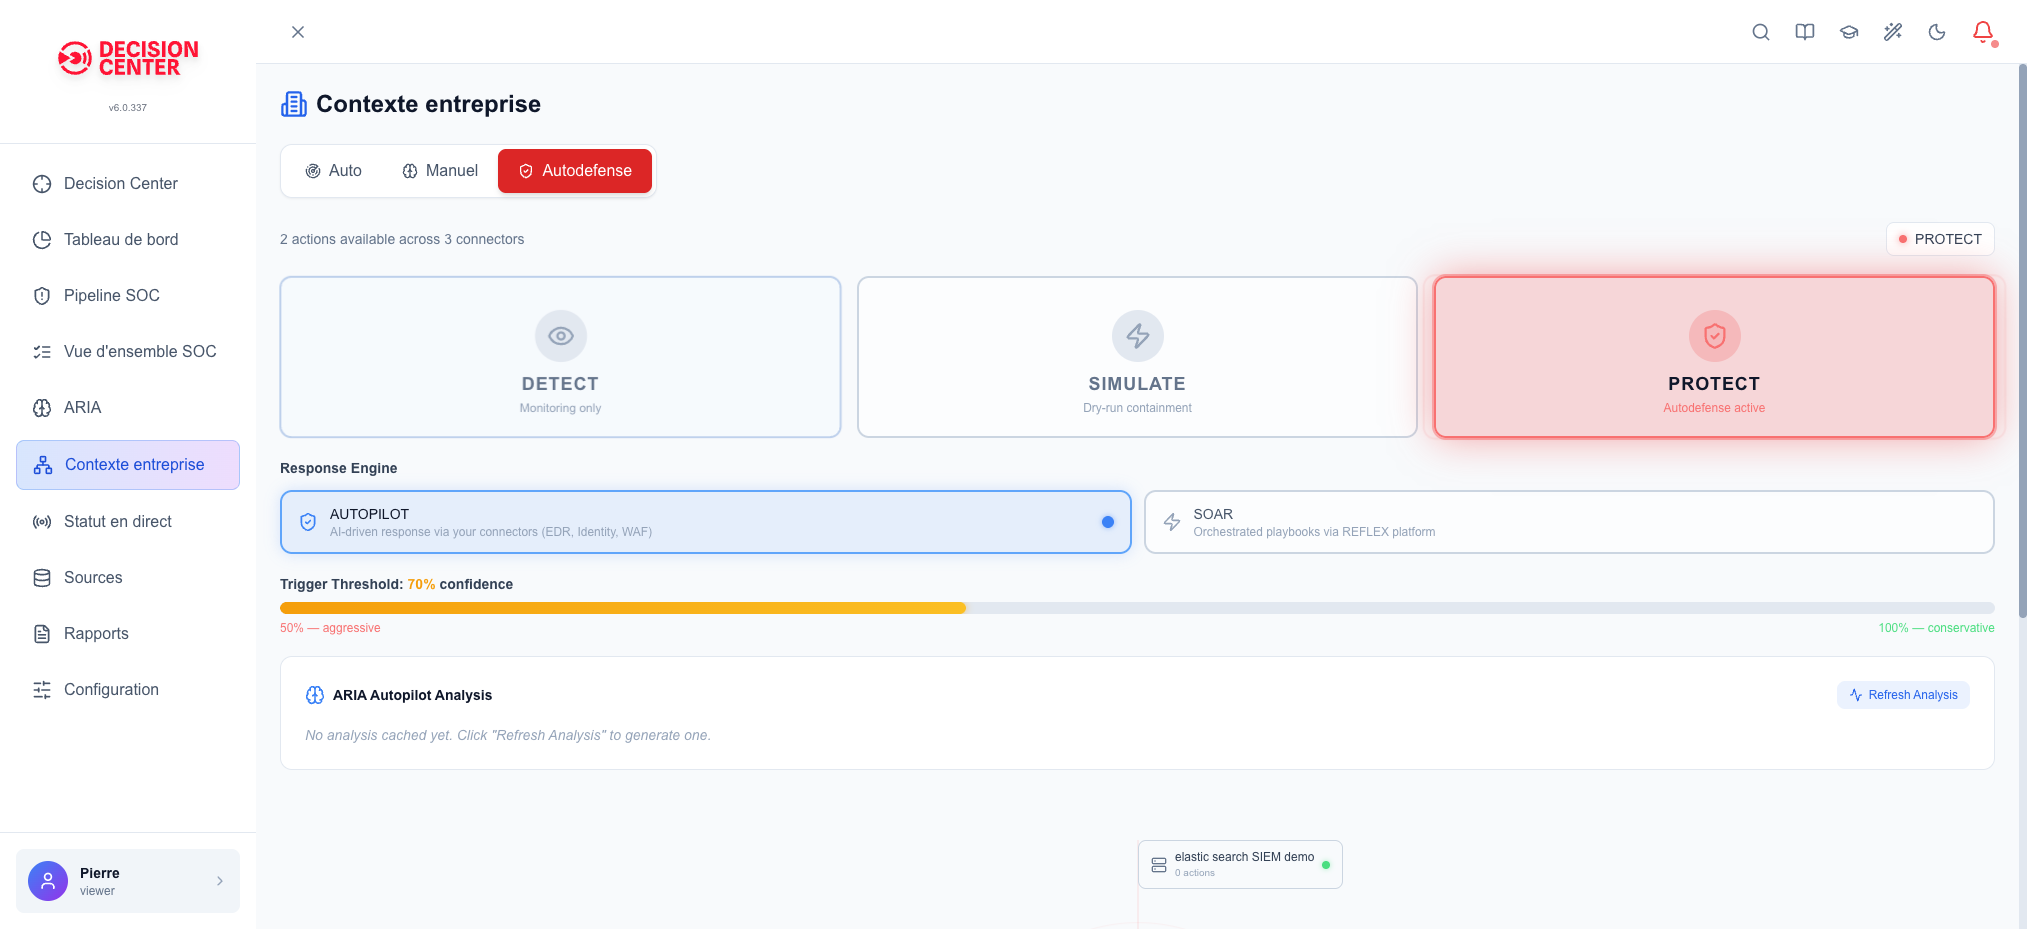The width and height of the screenshot is (2027, 929).
Task: Click the Decision Center sidebar icon
Action: 42,184
